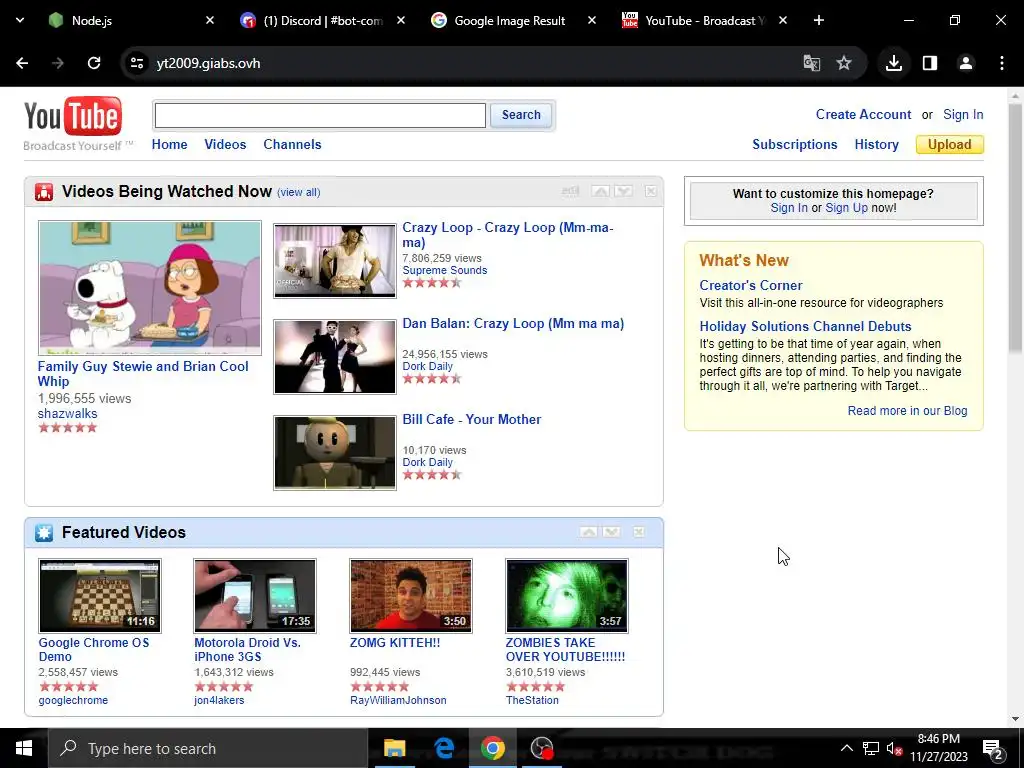Open Motorola Droid Vs. iPhone 3GS thumbnail

[255, 596]
